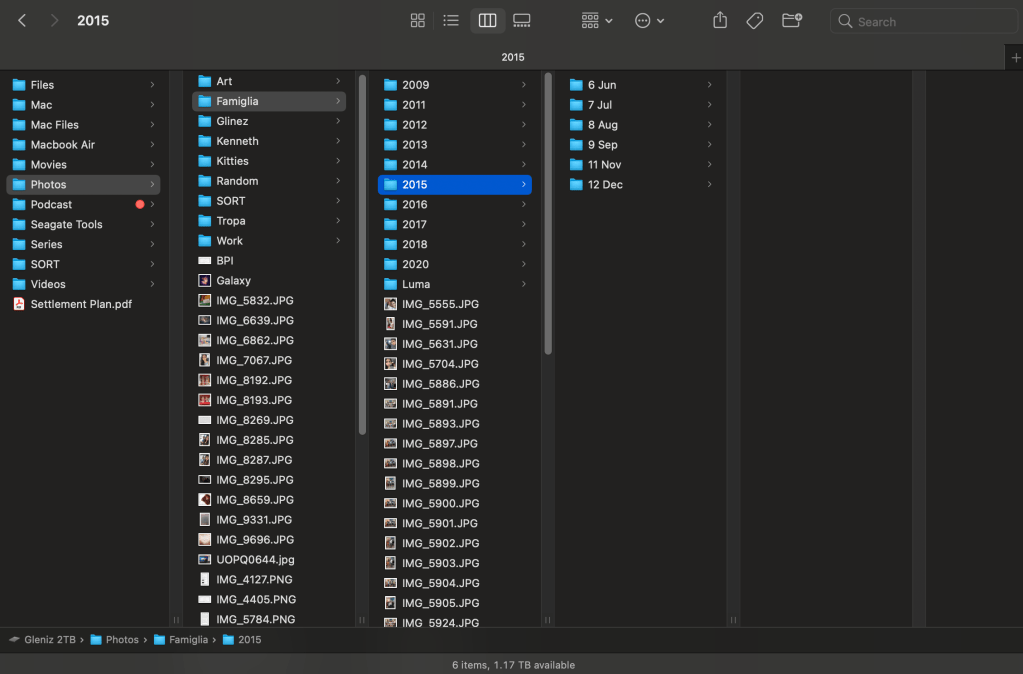
Task: Switch to icon grid view
Action: click(x=418, y=21)
